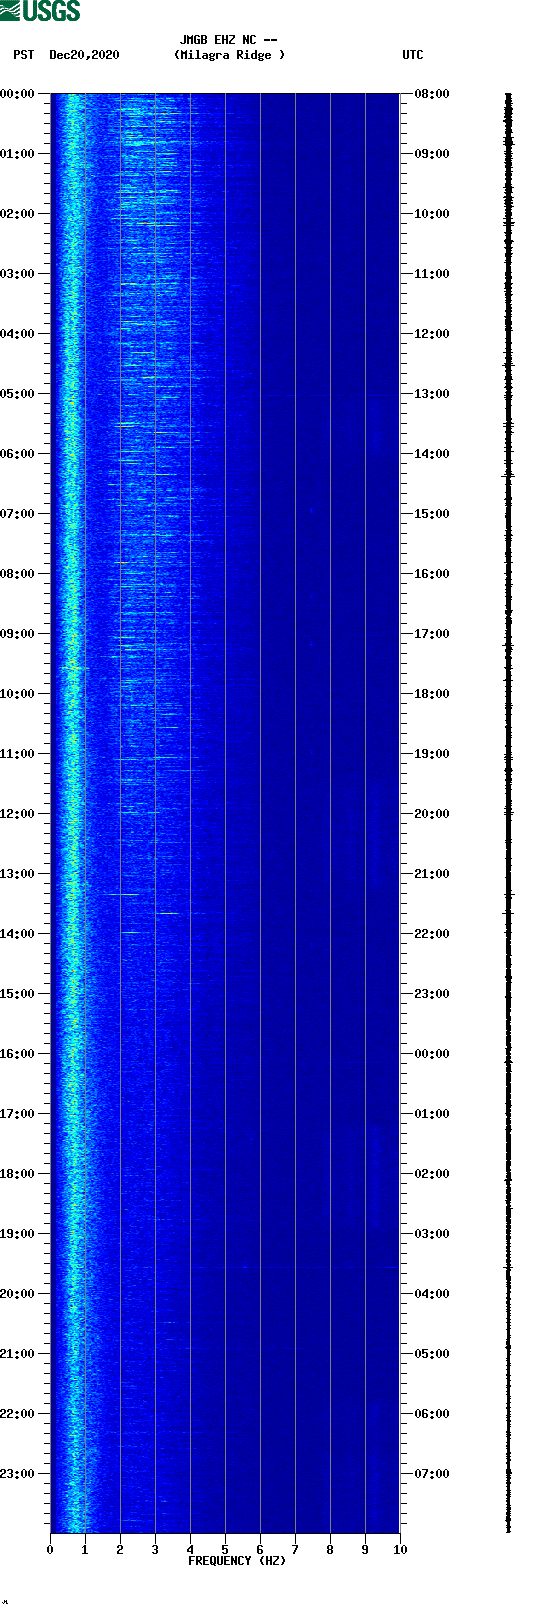Click the PST '12:00' time label
Image resolution: width=552 pixels, height=1613 pixels.
click(18, 814)
